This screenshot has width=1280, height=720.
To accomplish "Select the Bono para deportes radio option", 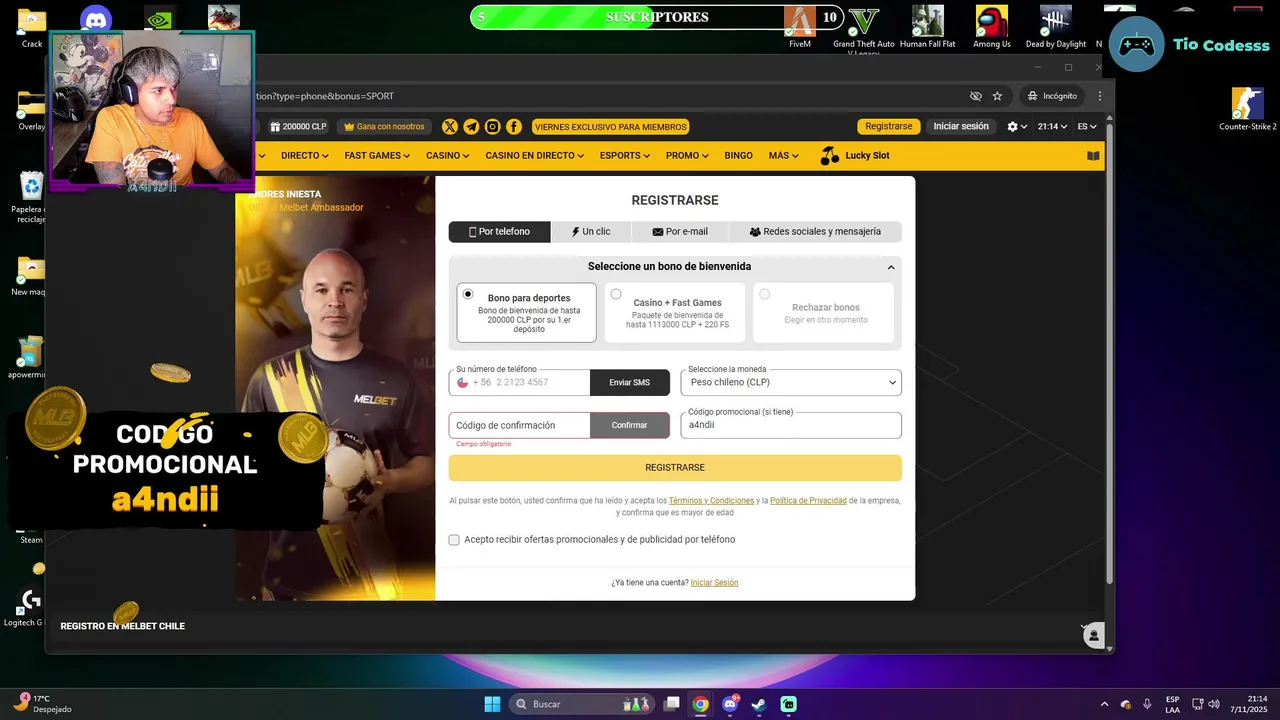I will coord(468,294).
